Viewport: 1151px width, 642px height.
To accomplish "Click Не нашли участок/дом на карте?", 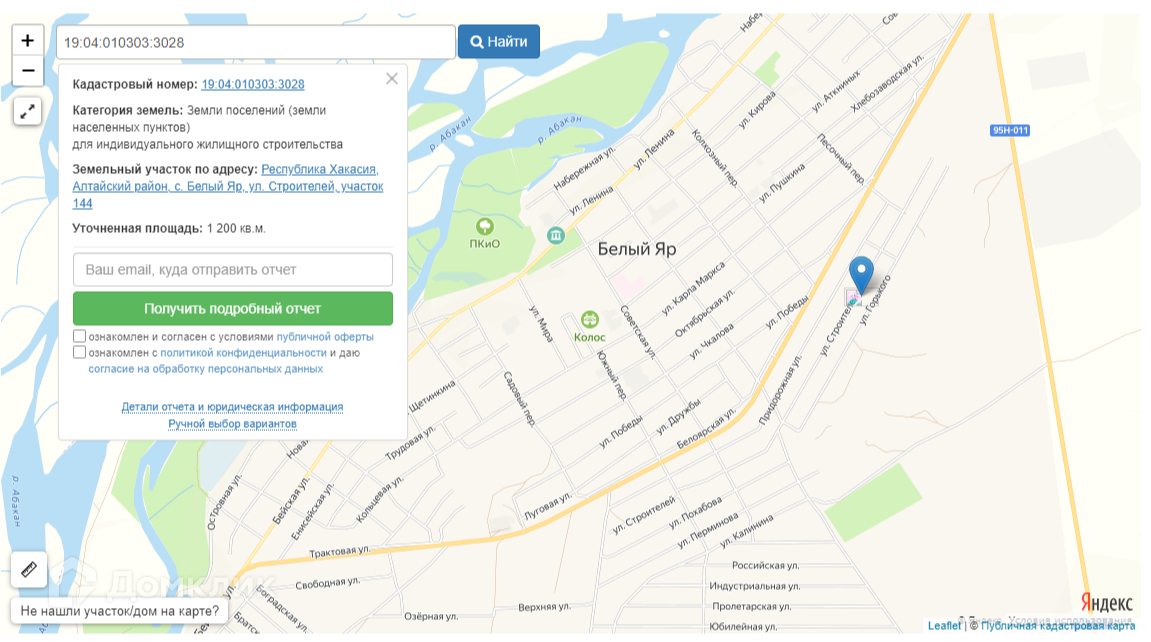I will tap(120, 610).
